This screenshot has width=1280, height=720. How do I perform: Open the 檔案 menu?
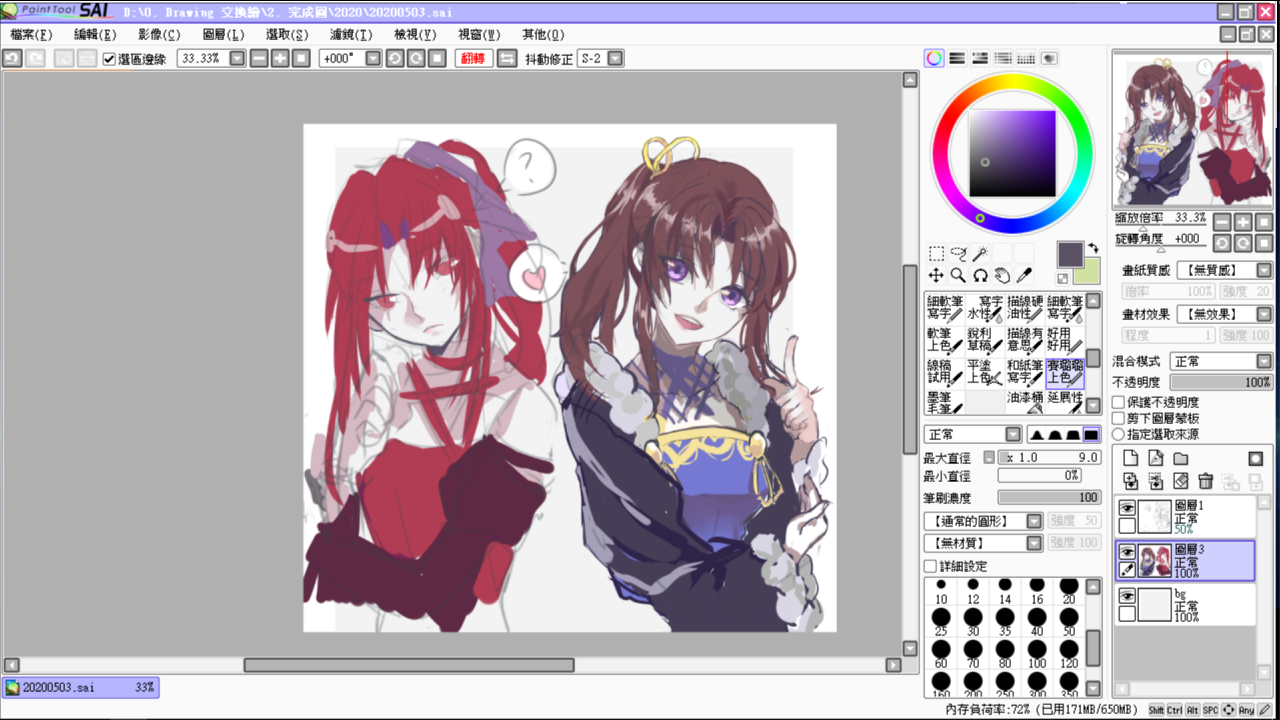[31, 34]
